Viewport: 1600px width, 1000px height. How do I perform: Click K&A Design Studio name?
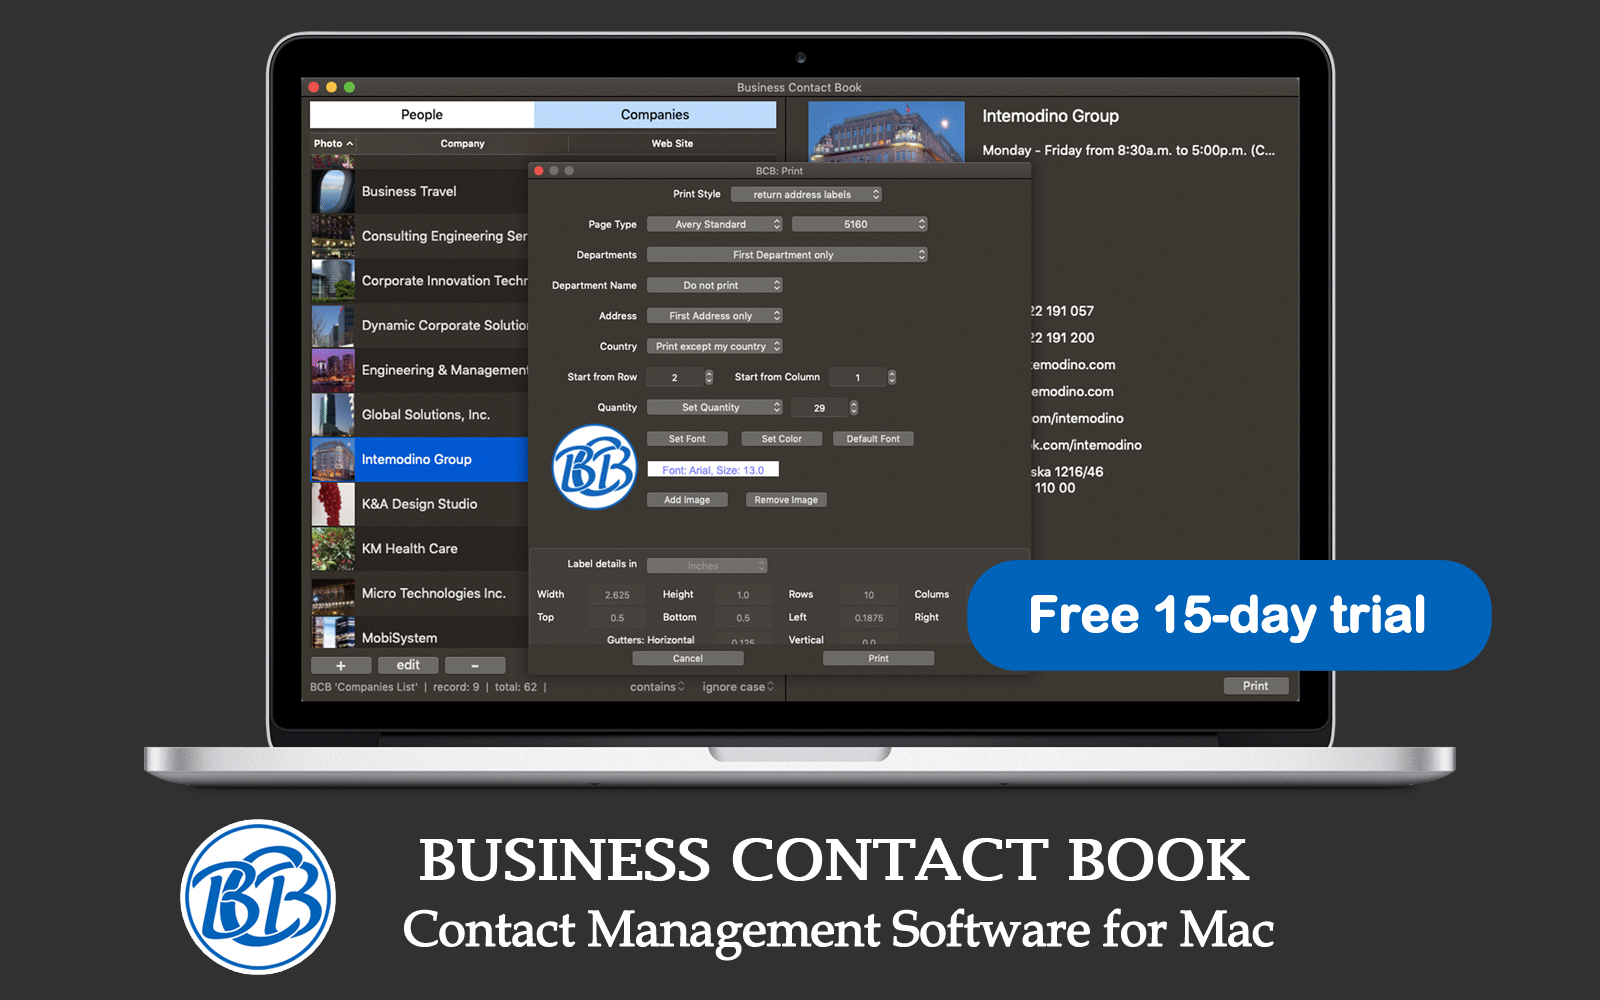419,504
